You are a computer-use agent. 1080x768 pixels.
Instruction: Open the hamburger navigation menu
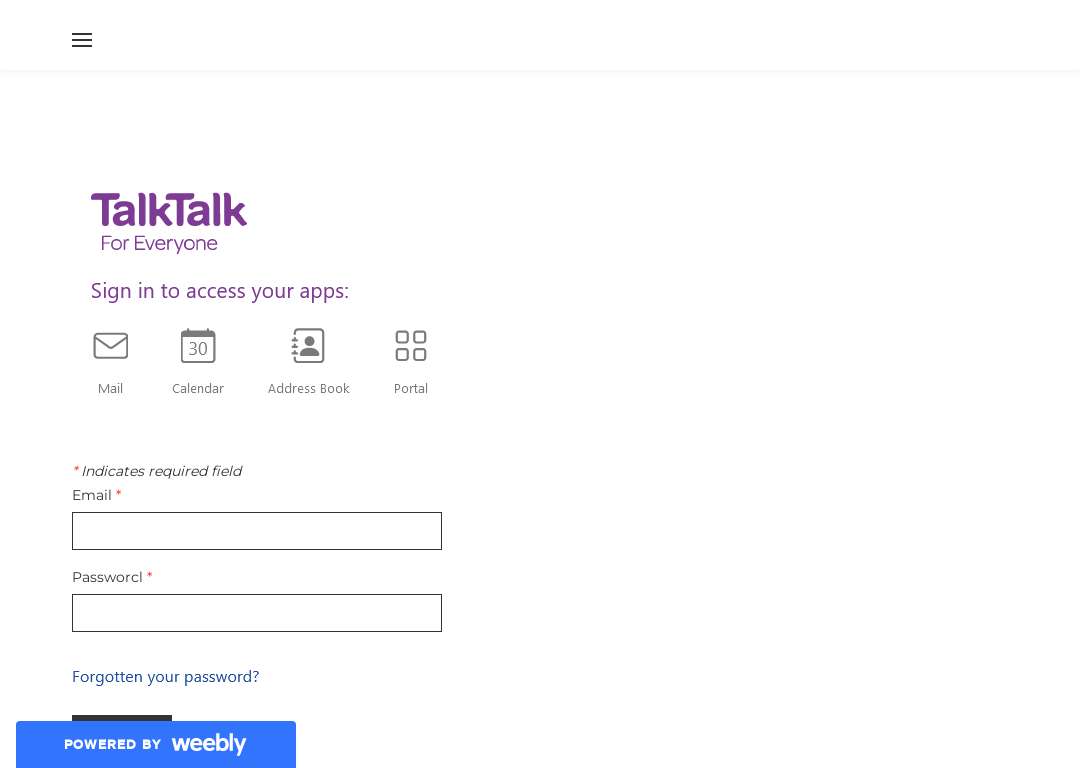pos(82,40)
